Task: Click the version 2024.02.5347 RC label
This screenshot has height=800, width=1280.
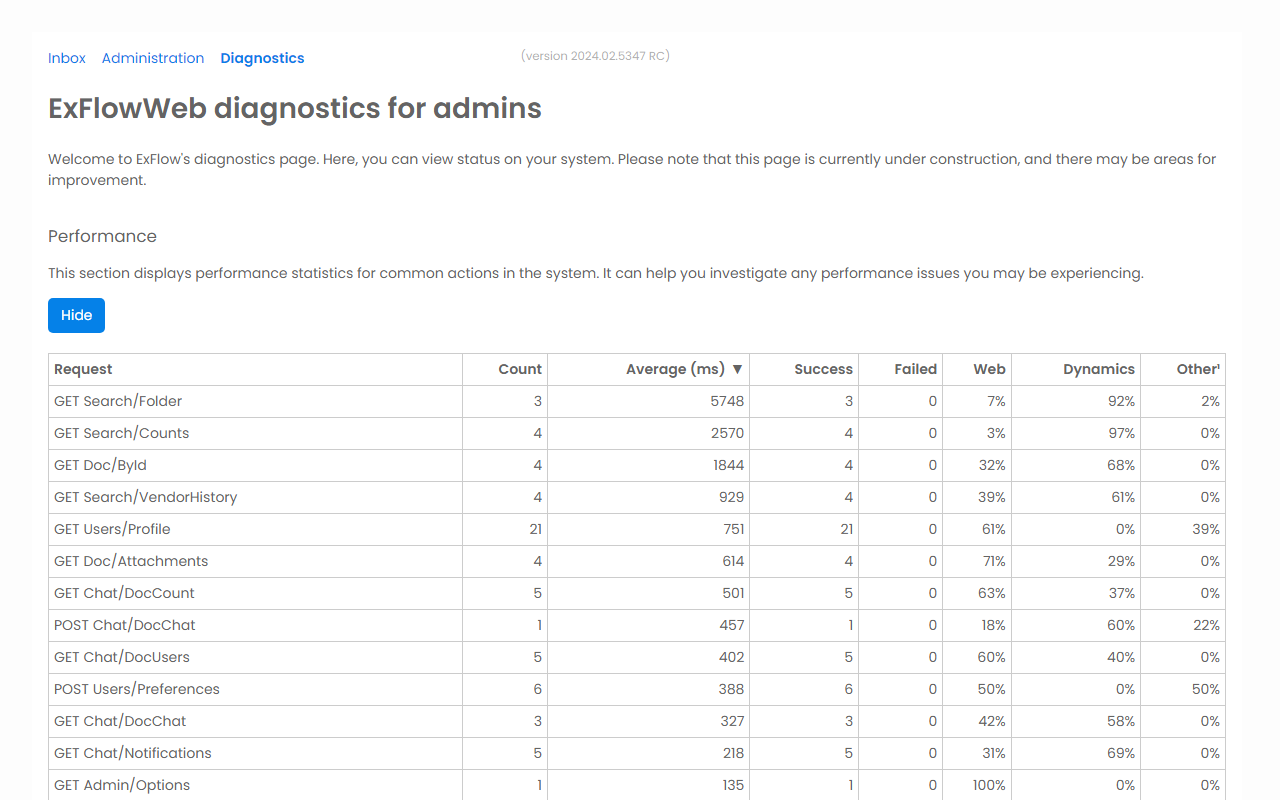Action: (595, 56)
